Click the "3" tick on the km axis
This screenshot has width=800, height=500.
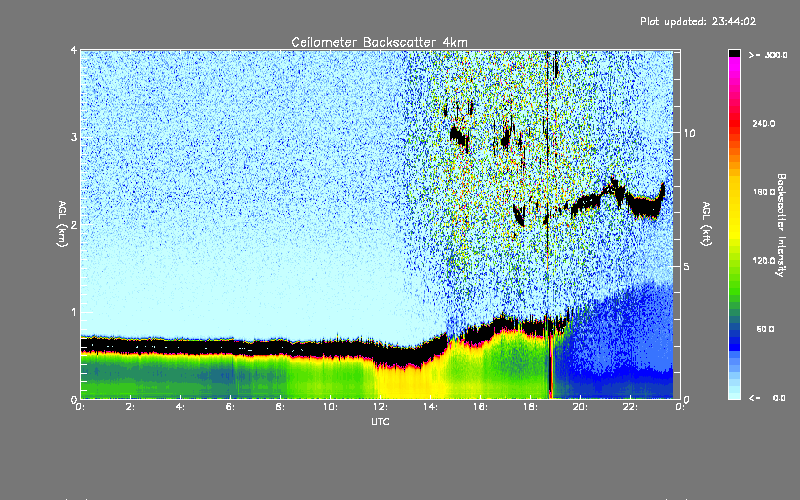pos(73,137)
